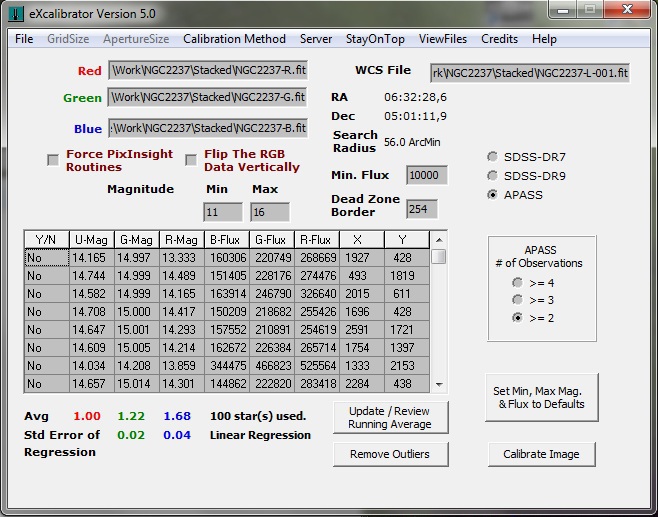
Task: Open the Server menu
Action: tap(316, 39)
